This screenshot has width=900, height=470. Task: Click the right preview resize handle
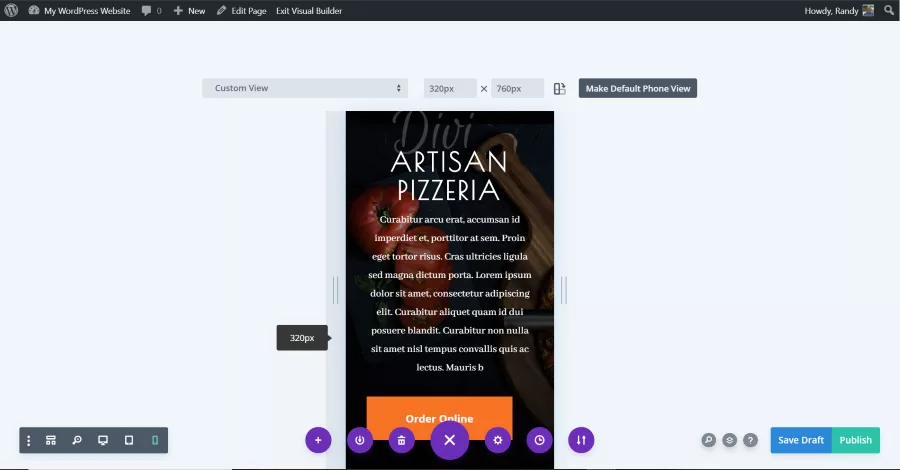click(564, 290)
